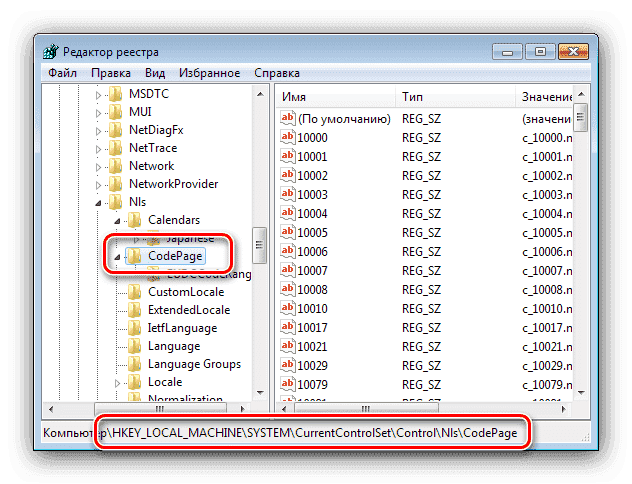Select the 10029 registry value entry
This screenshot has height=484, width=632.
313,365
